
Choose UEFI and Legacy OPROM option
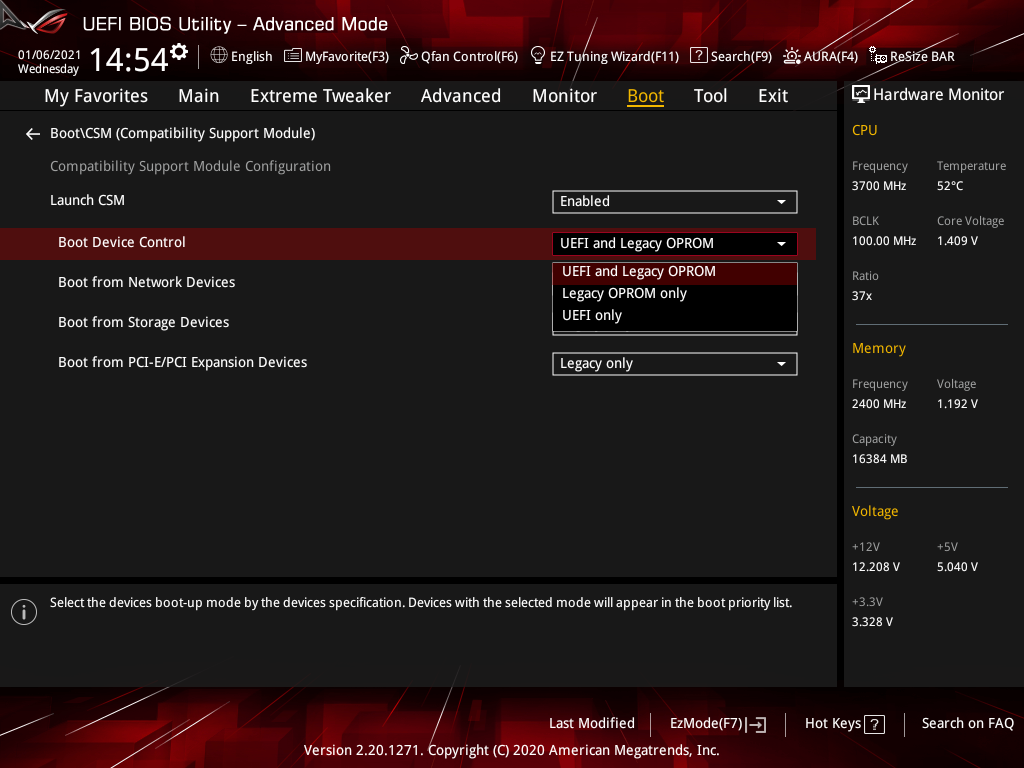pyautogui.click(x=675, y=272)
